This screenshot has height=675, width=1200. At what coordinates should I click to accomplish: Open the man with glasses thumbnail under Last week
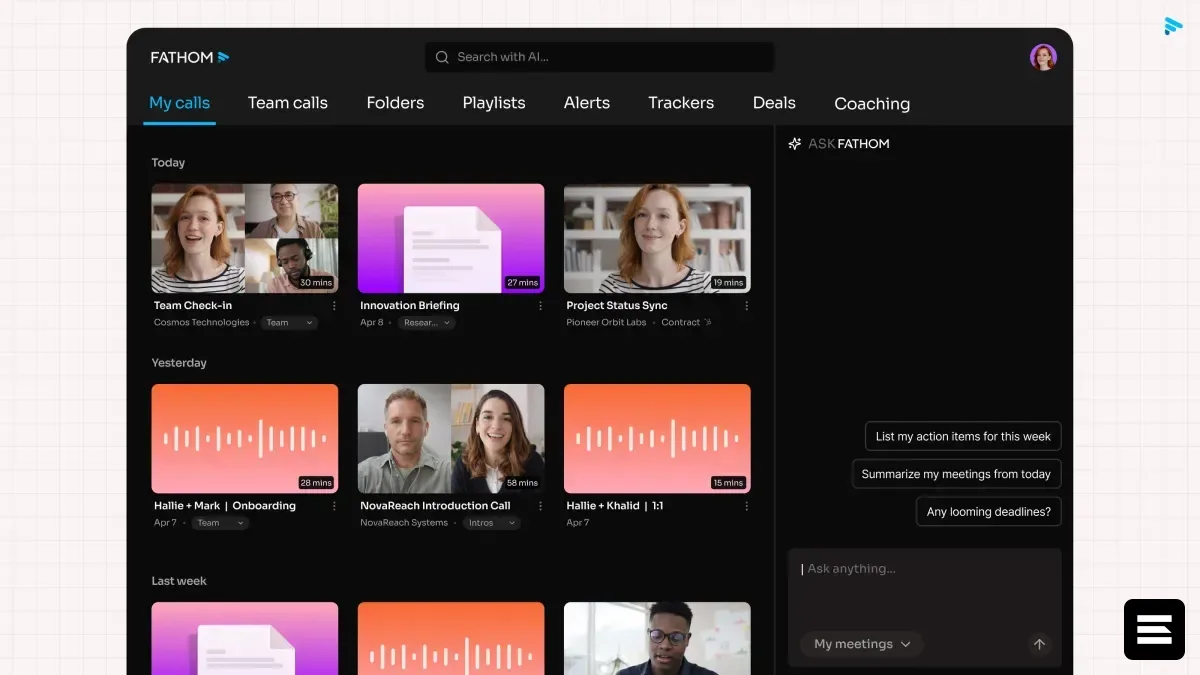click(x=657, y=638)
